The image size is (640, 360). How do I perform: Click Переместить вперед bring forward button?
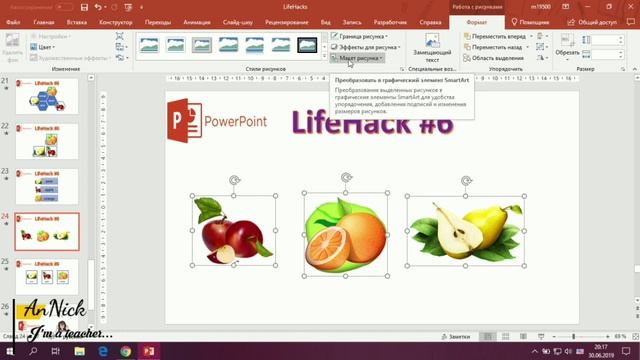click(495, 36)
